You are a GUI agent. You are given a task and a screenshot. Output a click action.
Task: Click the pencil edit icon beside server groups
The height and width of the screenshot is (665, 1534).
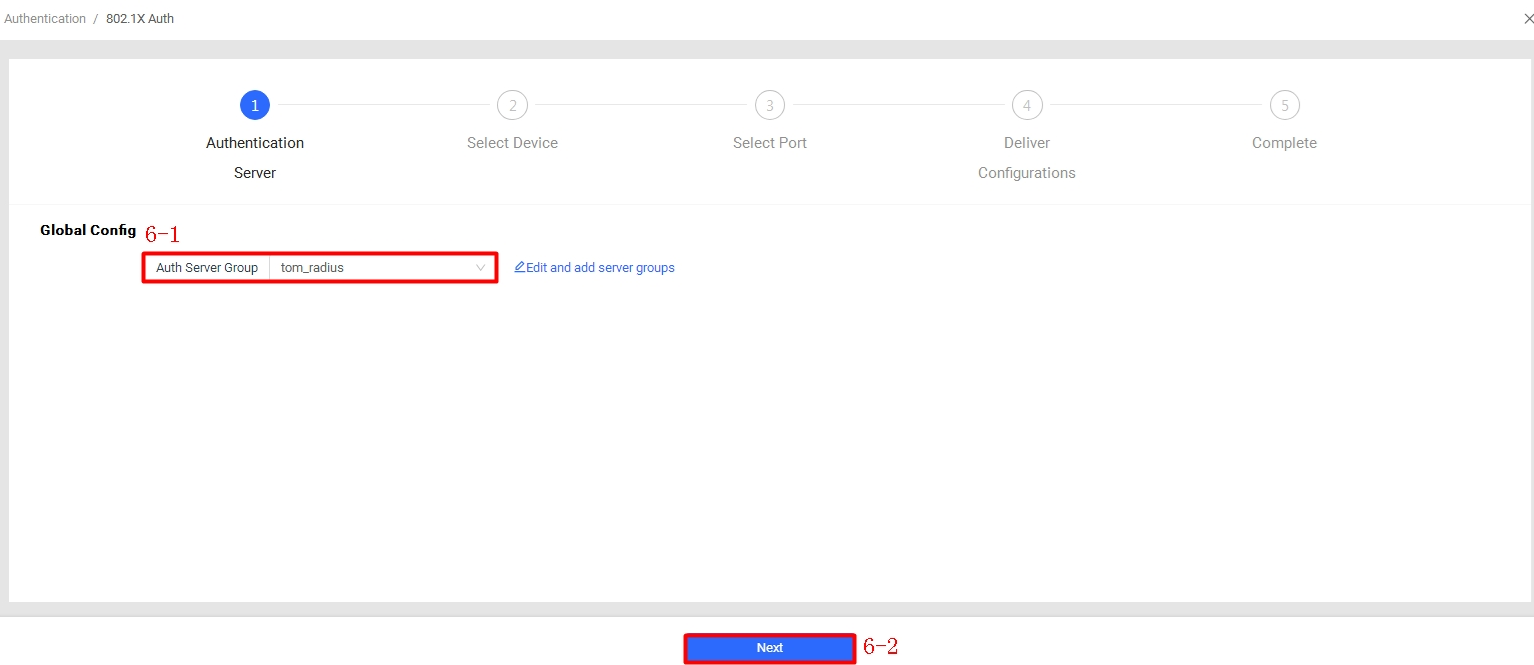click(x=519, y=268)
